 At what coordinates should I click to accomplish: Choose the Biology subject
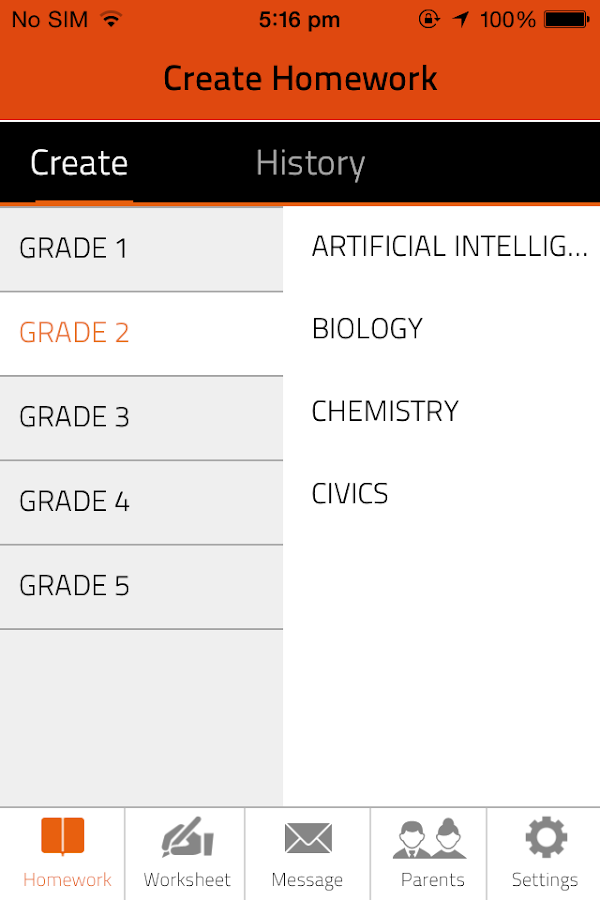[x=368, y=329]
